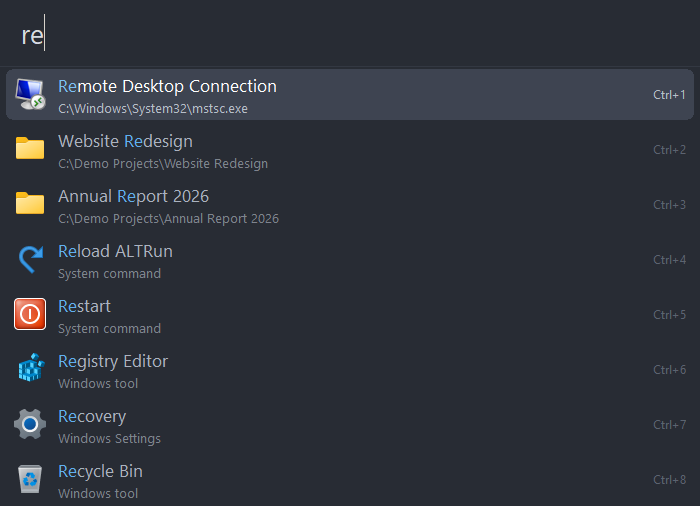Click the Website Redesign folder icon
The image size is (700, 506).
[30, 149]
